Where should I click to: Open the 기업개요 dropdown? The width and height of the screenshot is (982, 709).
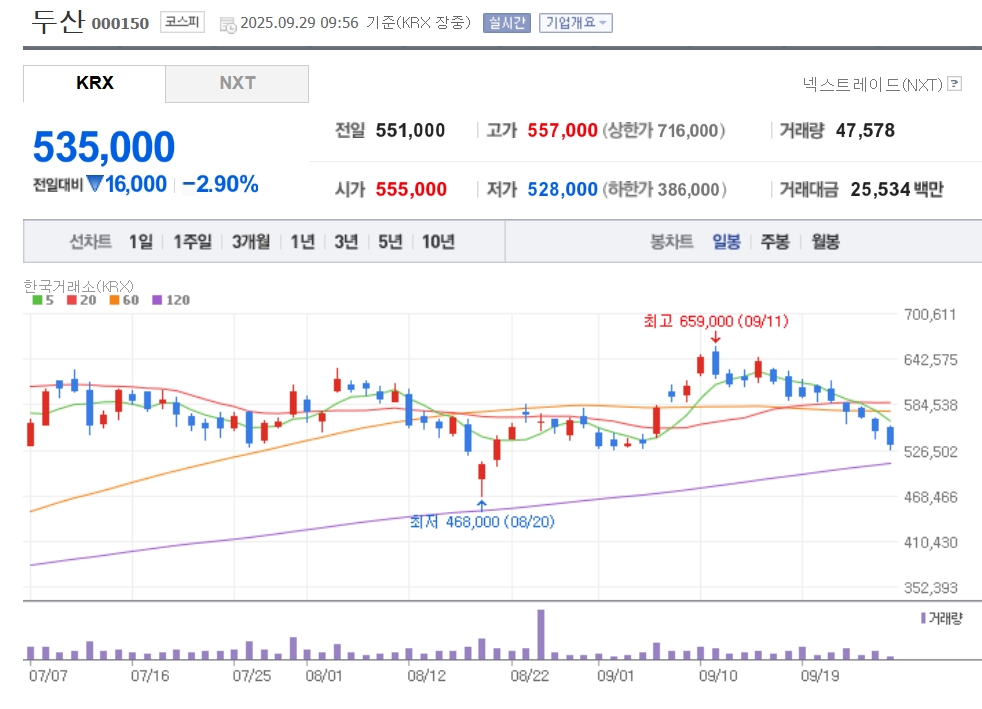[x=575, y=23]
